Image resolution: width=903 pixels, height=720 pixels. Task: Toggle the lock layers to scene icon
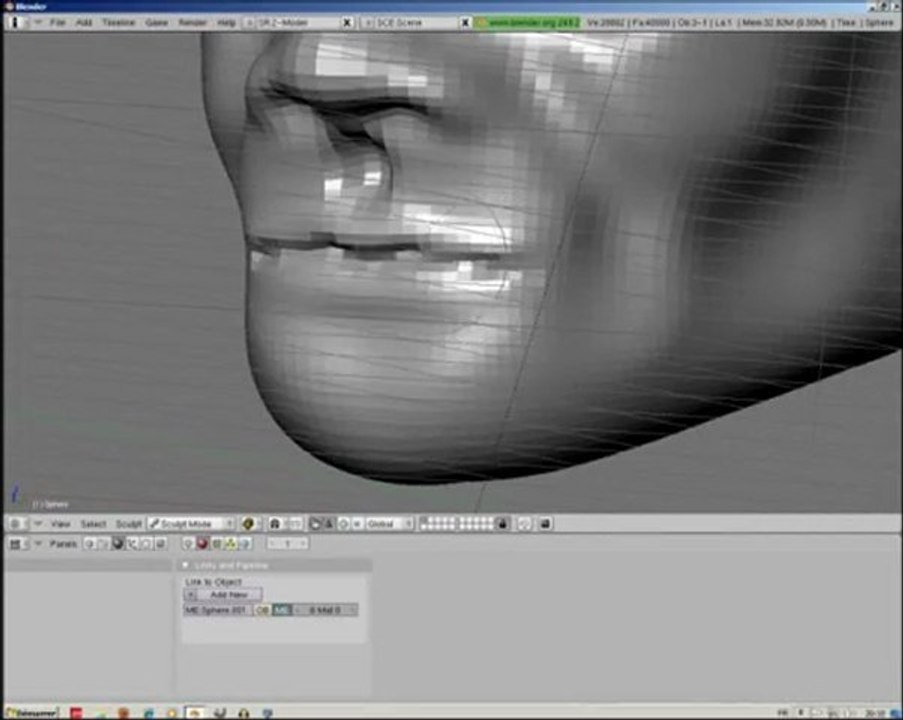(x=503, y=524)
